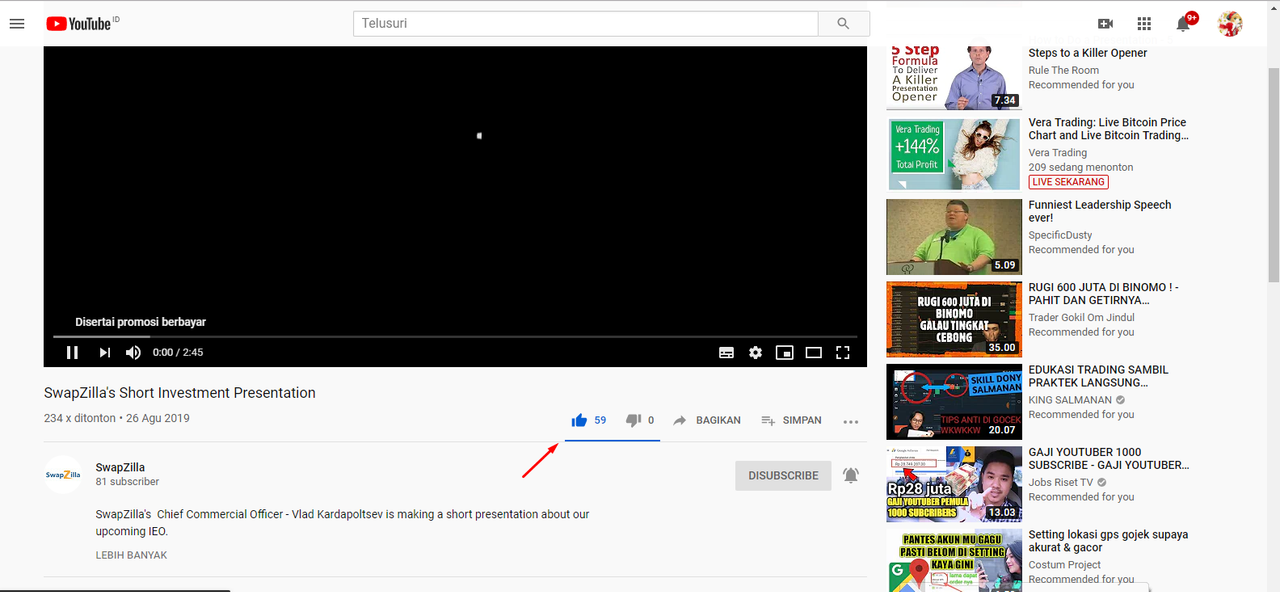Activate the miniplayer

(x=785, y=352)
